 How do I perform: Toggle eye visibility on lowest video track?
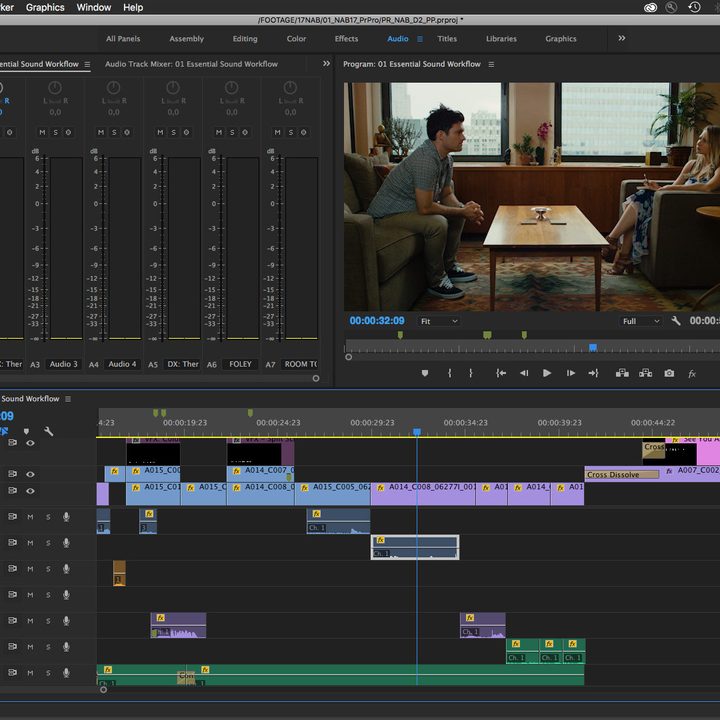pos(30,491)
